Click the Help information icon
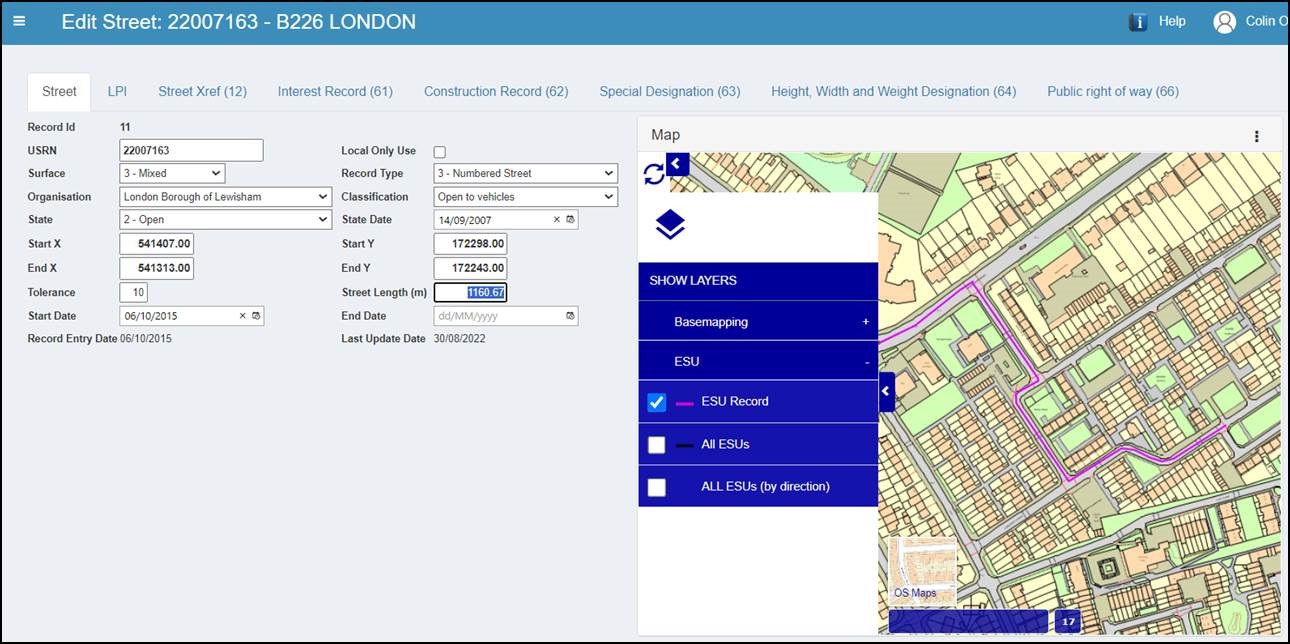This screenshot has height=644, width=1290. coord(1138,22)
